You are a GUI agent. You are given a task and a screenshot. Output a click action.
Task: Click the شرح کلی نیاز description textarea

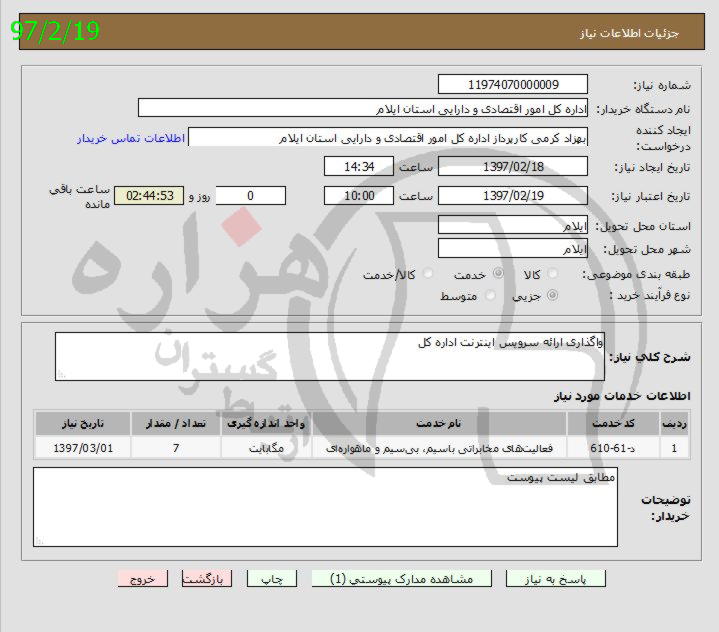click(x=330, y=357)
